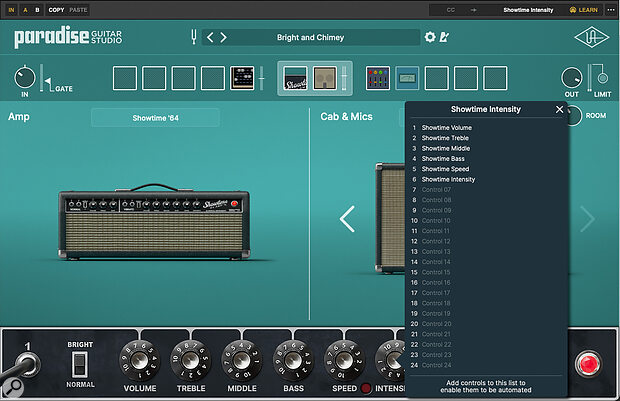Image resolution: width=620 pixels, height=401 pixels.
Task: Adjust the pre-effects section level slider
Action: point(261,78)
